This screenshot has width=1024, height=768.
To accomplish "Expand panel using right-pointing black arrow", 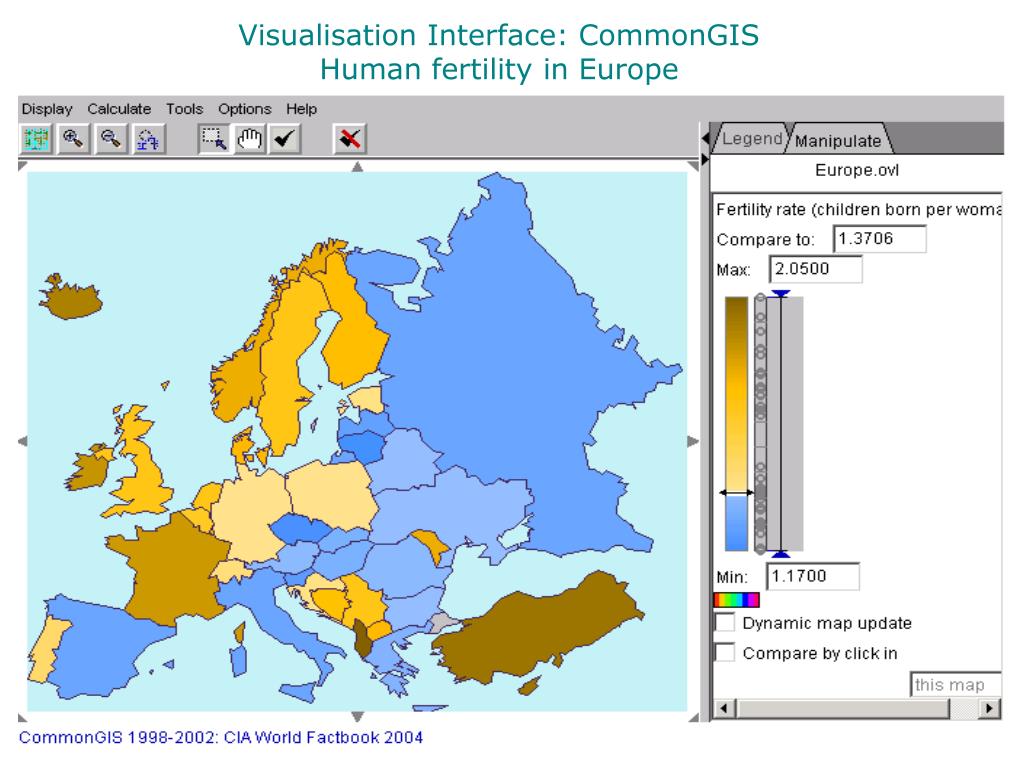I will click(705, 159).
